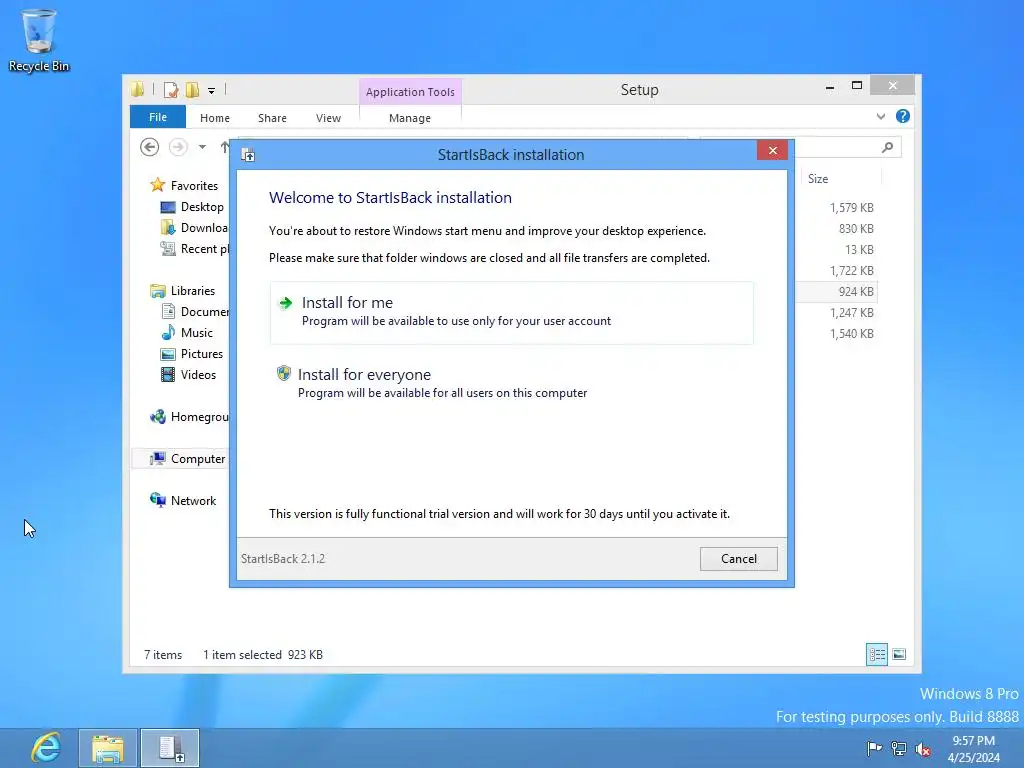Click the network icon in system tray
Viewport: 1024px width, 768px height.
(899, 748)
